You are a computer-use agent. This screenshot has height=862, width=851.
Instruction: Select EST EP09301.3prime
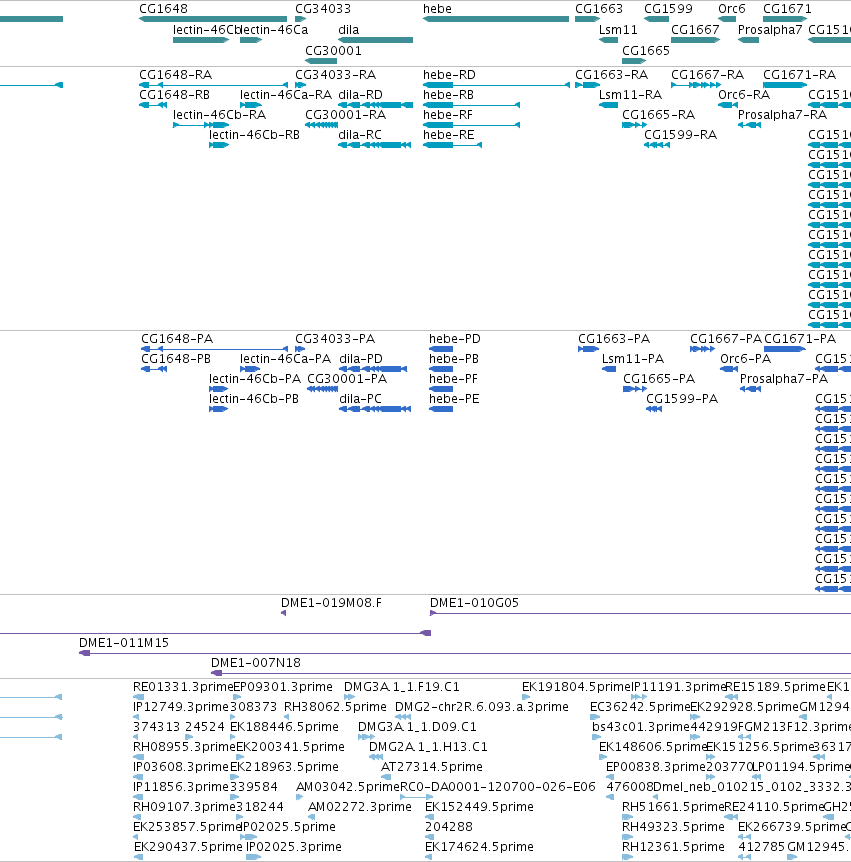283,687
